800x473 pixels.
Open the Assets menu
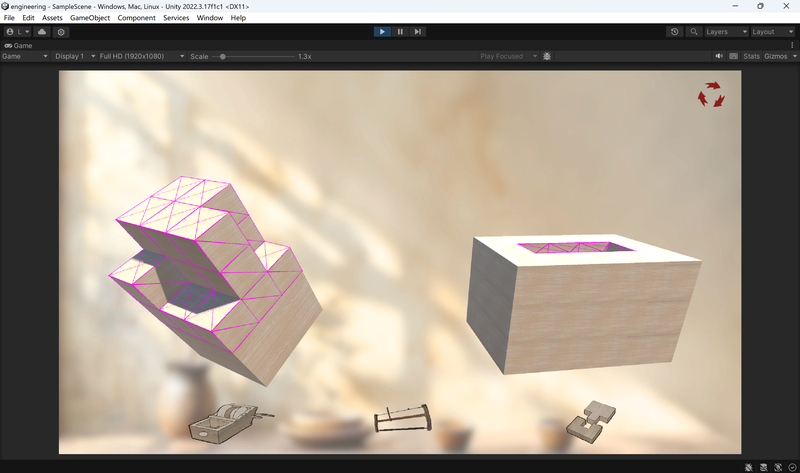[52, 18]
